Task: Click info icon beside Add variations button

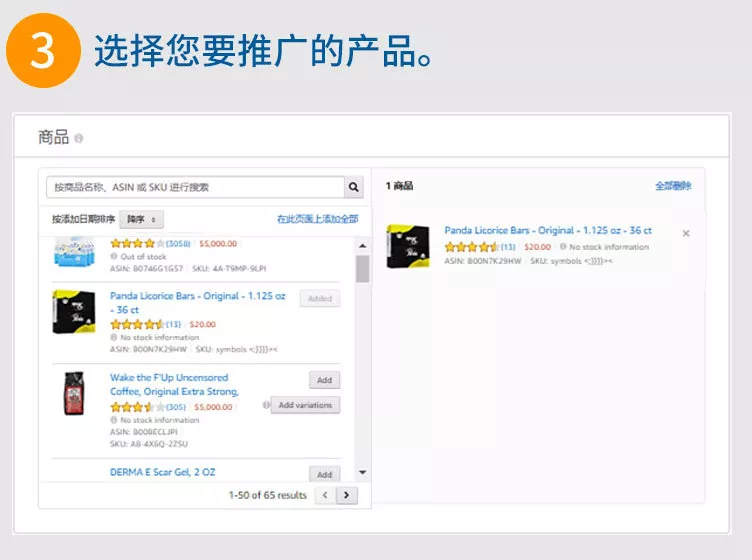Action: point(266,405)
